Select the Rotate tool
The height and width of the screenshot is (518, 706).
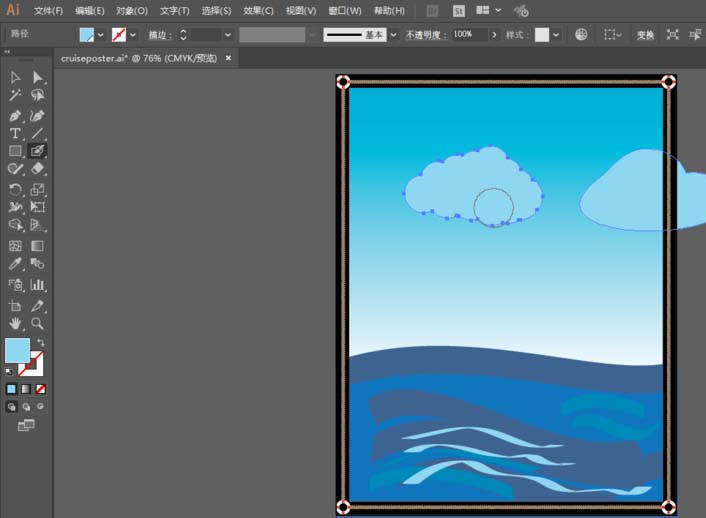click(x=15, y=190)
